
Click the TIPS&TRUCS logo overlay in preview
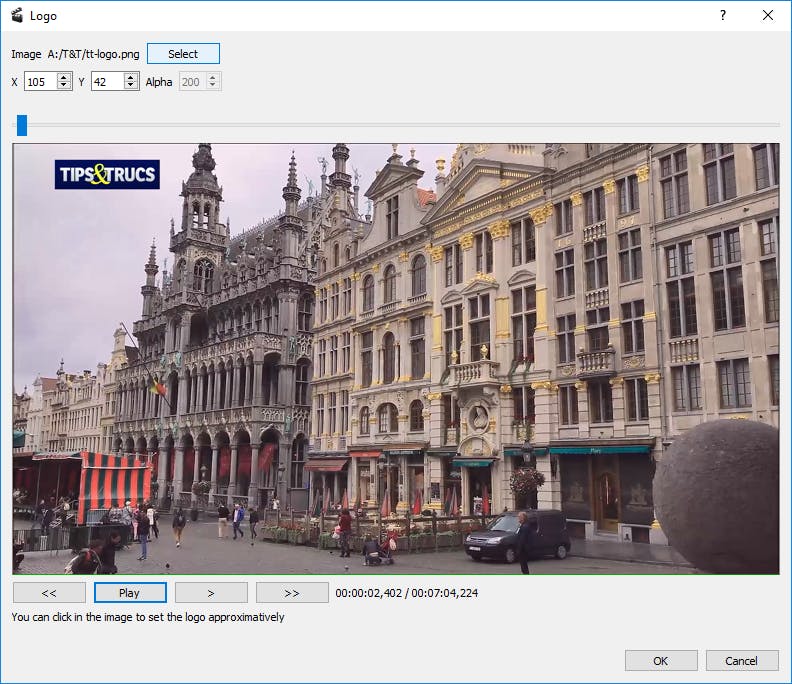(x=107, y=174)
